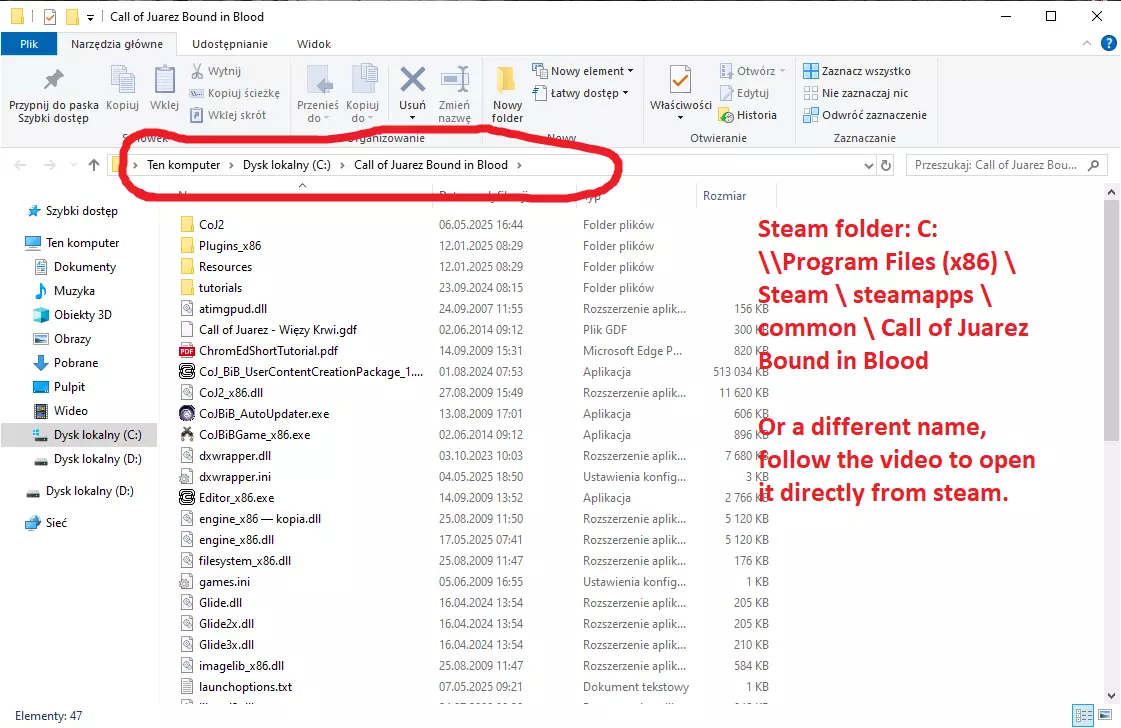Open the Plik menu tab

click(x=29, y=44)
